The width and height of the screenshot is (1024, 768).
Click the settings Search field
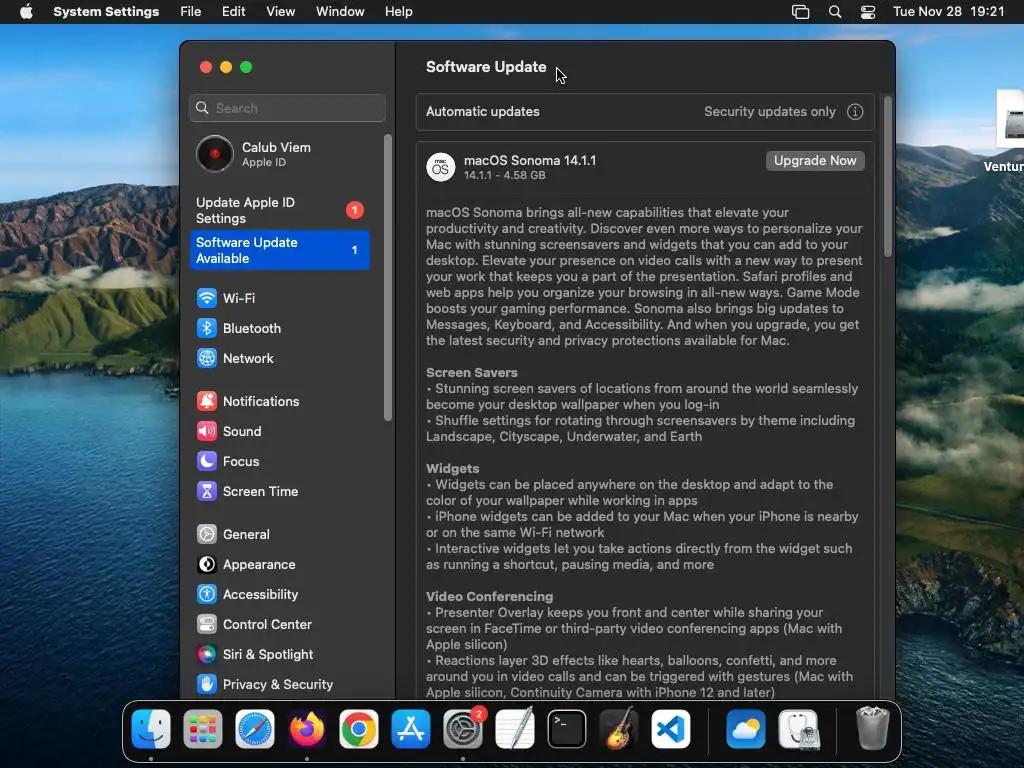click(x=287, y=108)
